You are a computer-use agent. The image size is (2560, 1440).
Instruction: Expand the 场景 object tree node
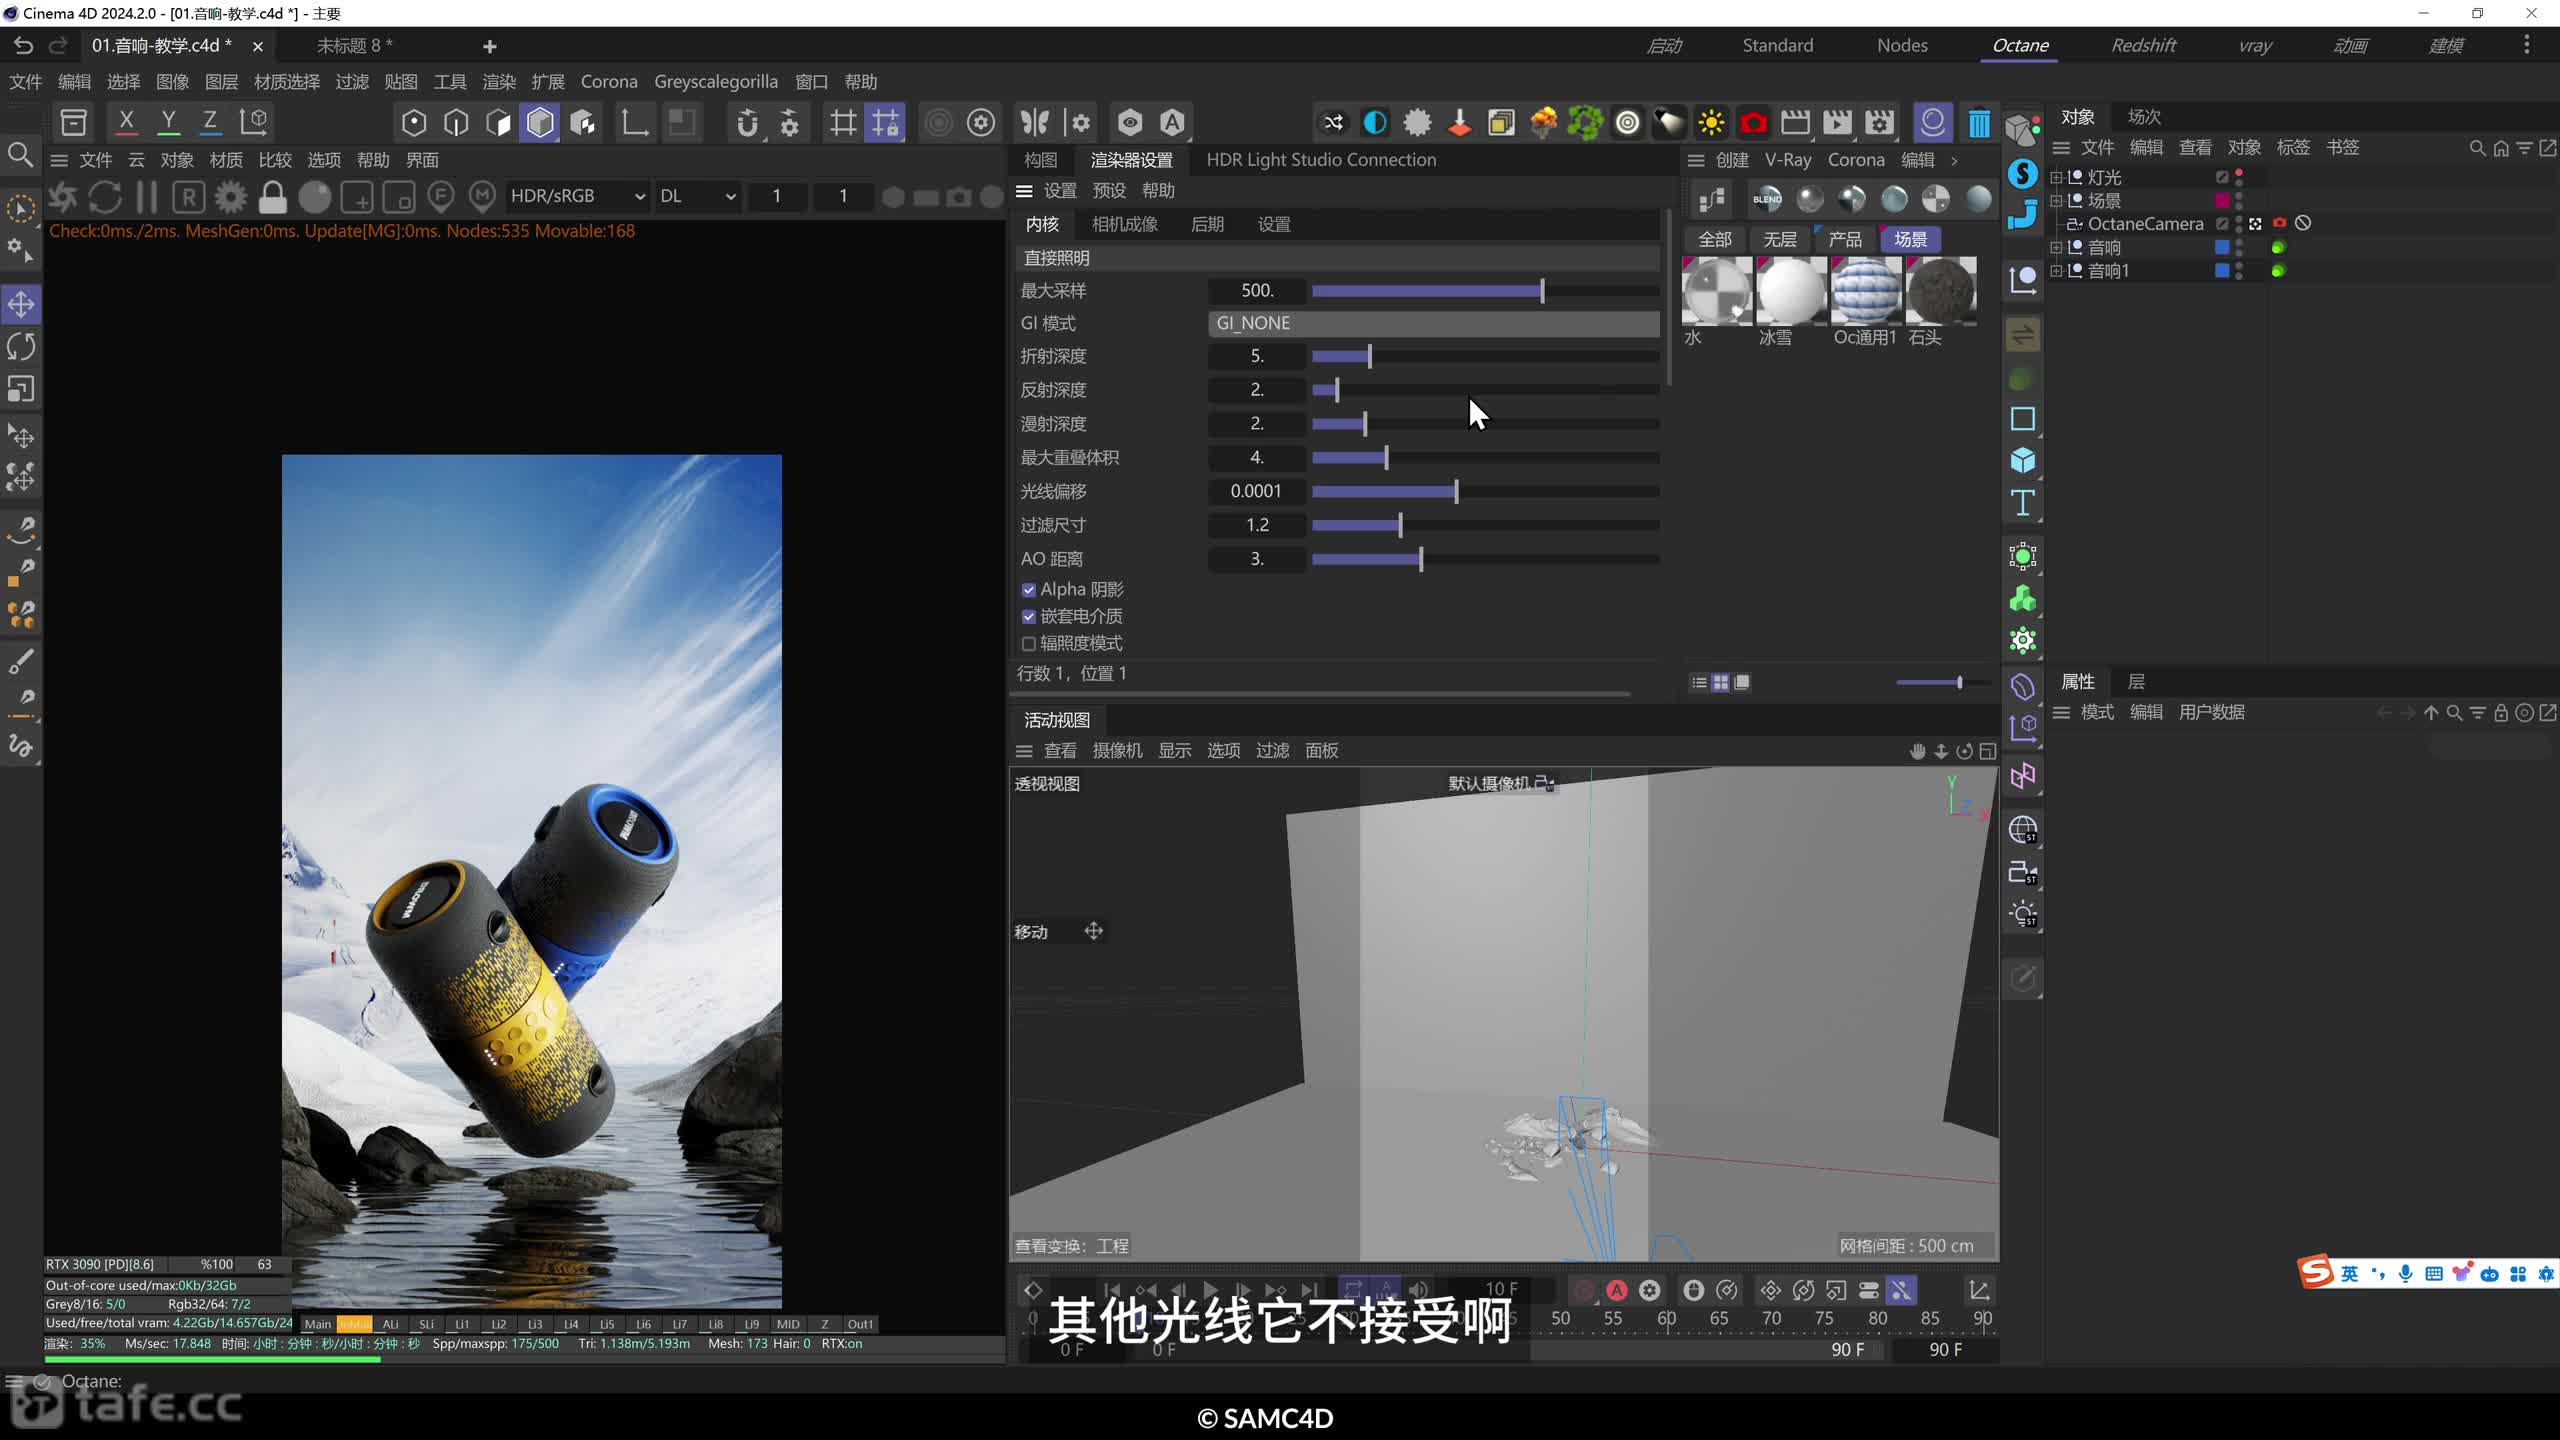tap(2056, 201)
